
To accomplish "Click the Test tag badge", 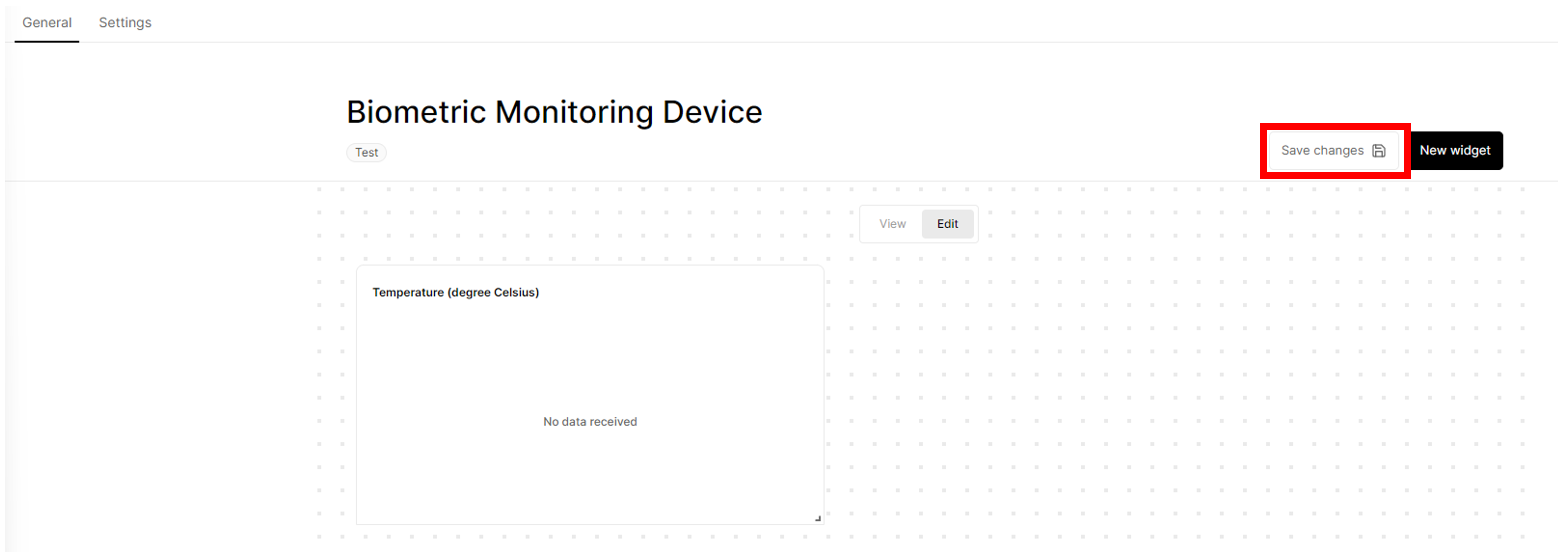I will 367,153.
